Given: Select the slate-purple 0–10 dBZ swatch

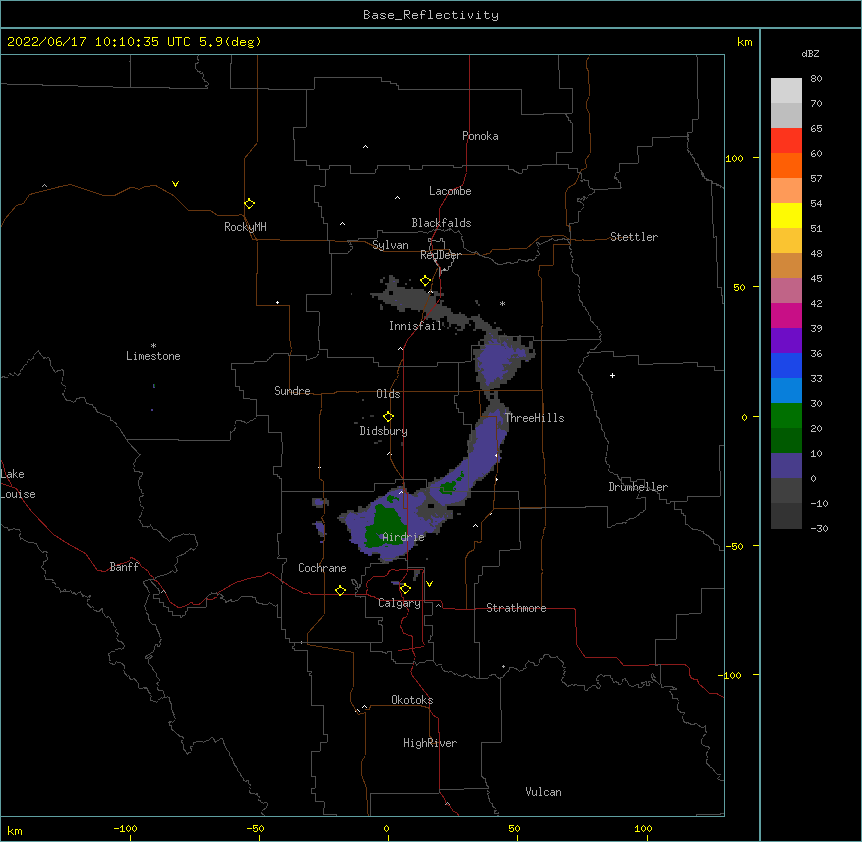Looking at the screenshot, I should tap(786, 466).
